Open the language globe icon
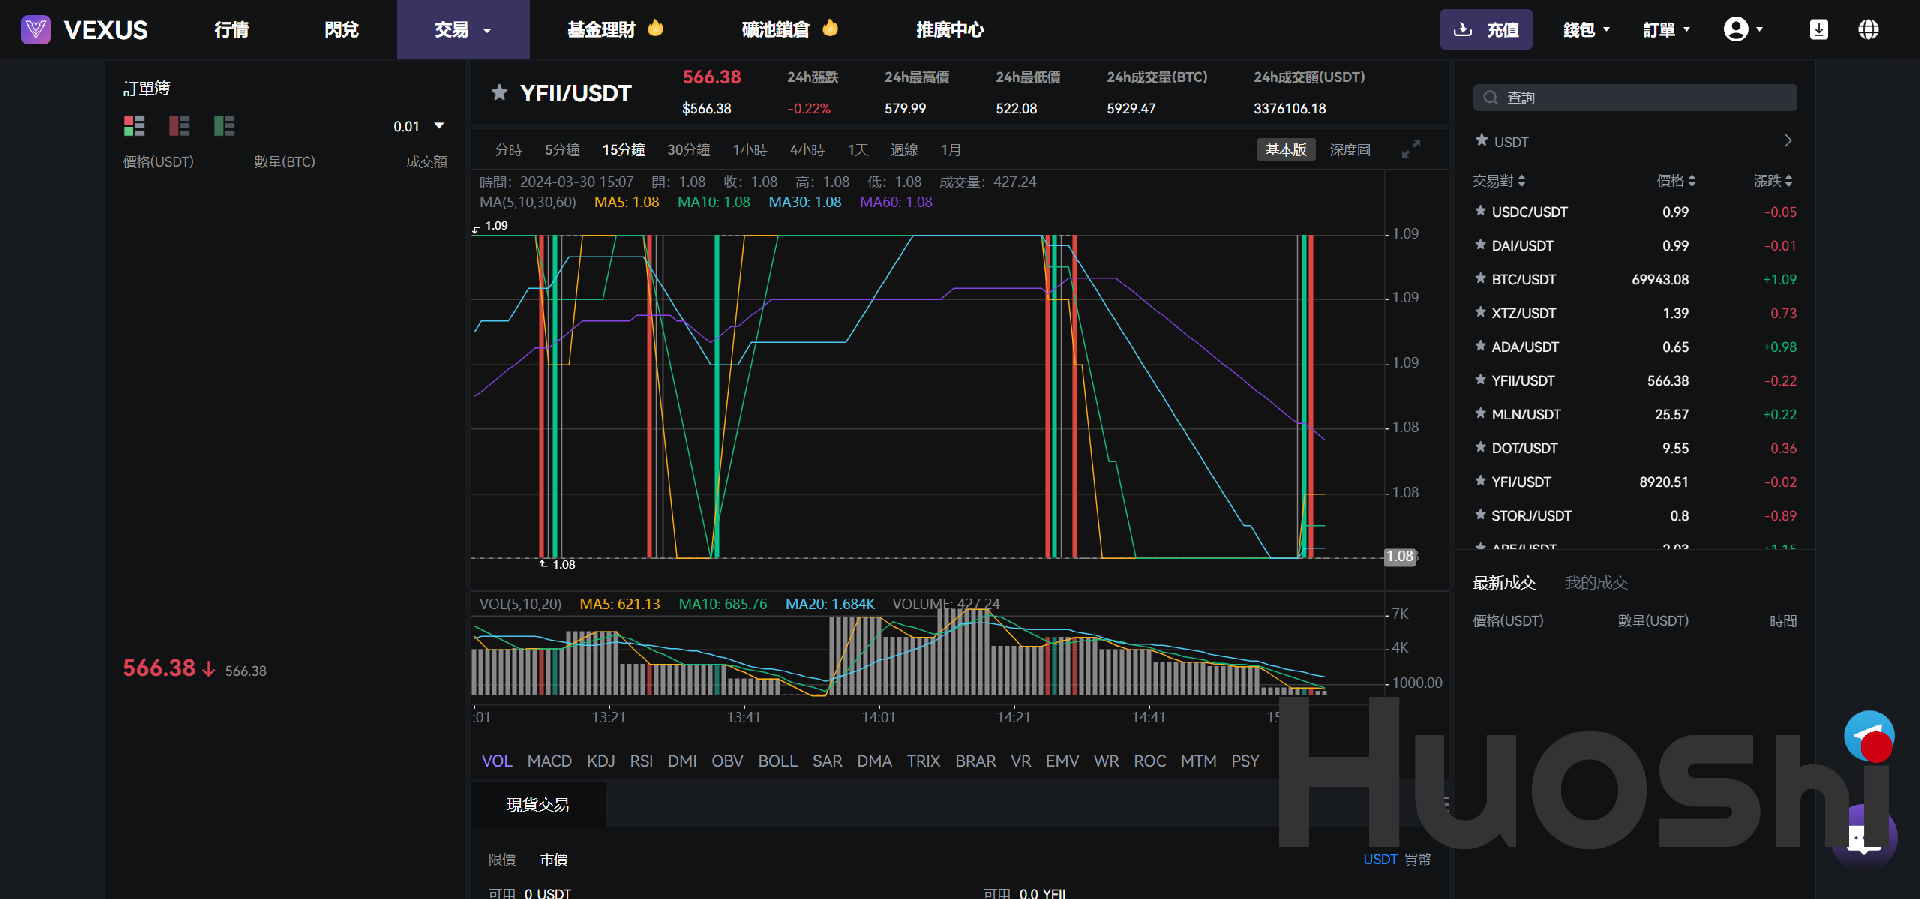Viewport: 1920px width, 899px height. [x=1868, y=30]
